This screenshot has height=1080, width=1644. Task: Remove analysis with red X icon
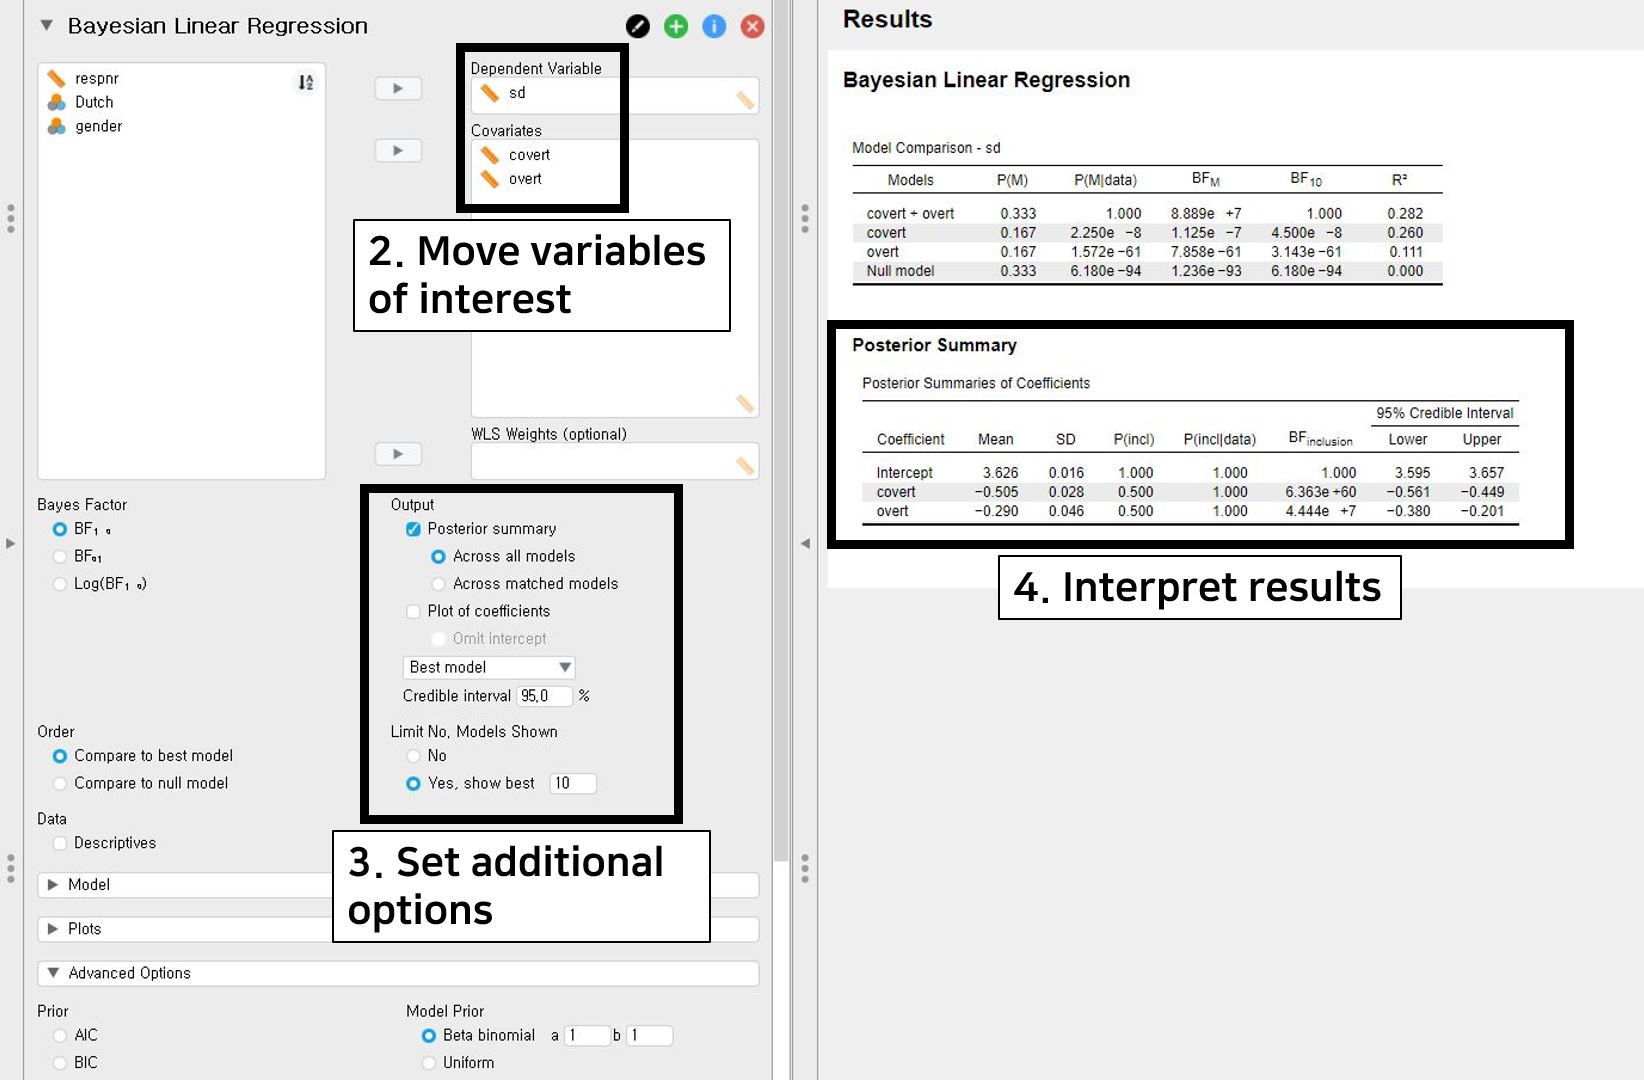coord(752,27)
